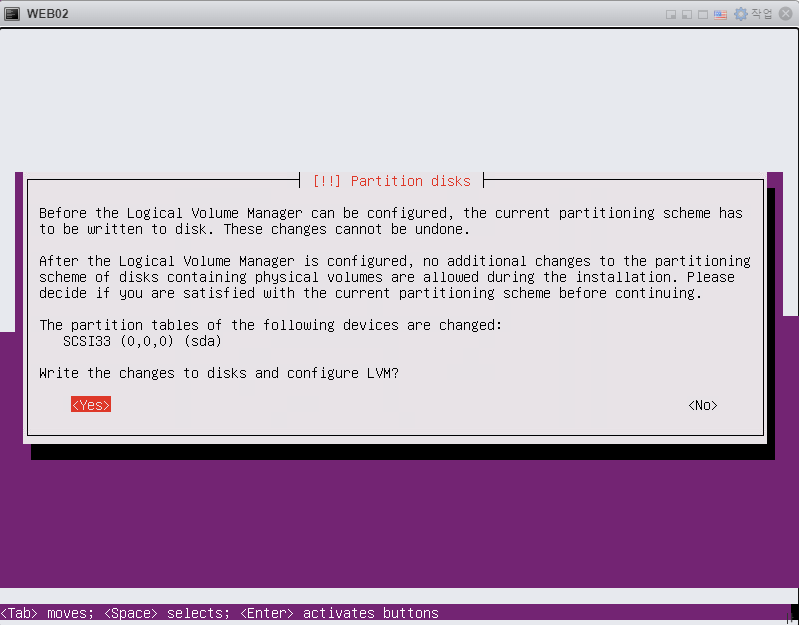Click the 'After the Logical Volume Manager is configured' paragraph

pyautogui.click(x=395, y=277)
